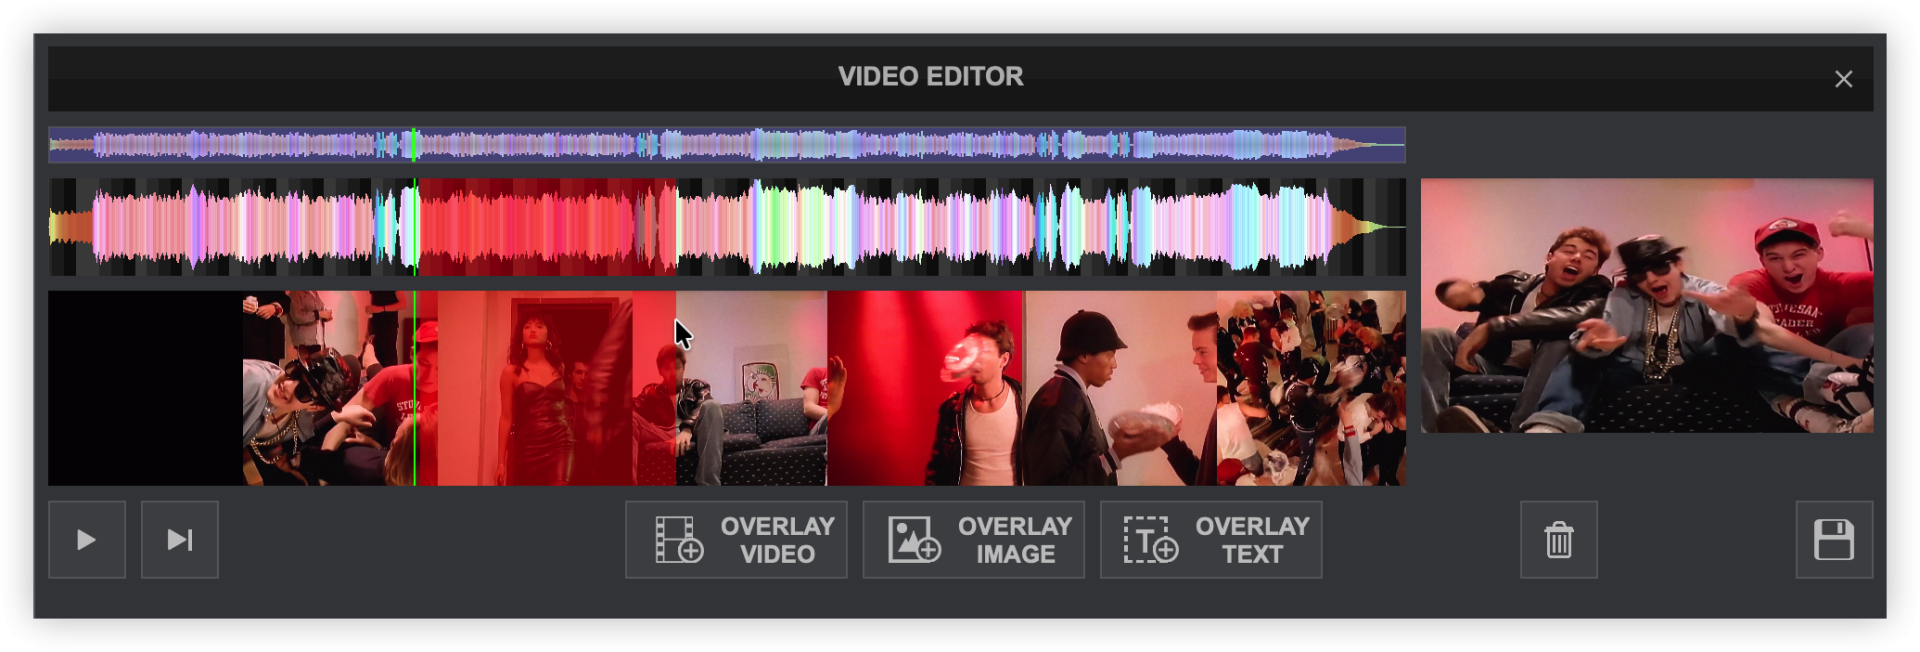
Task: Add an Overlay Video
Action: coord(736,540)
